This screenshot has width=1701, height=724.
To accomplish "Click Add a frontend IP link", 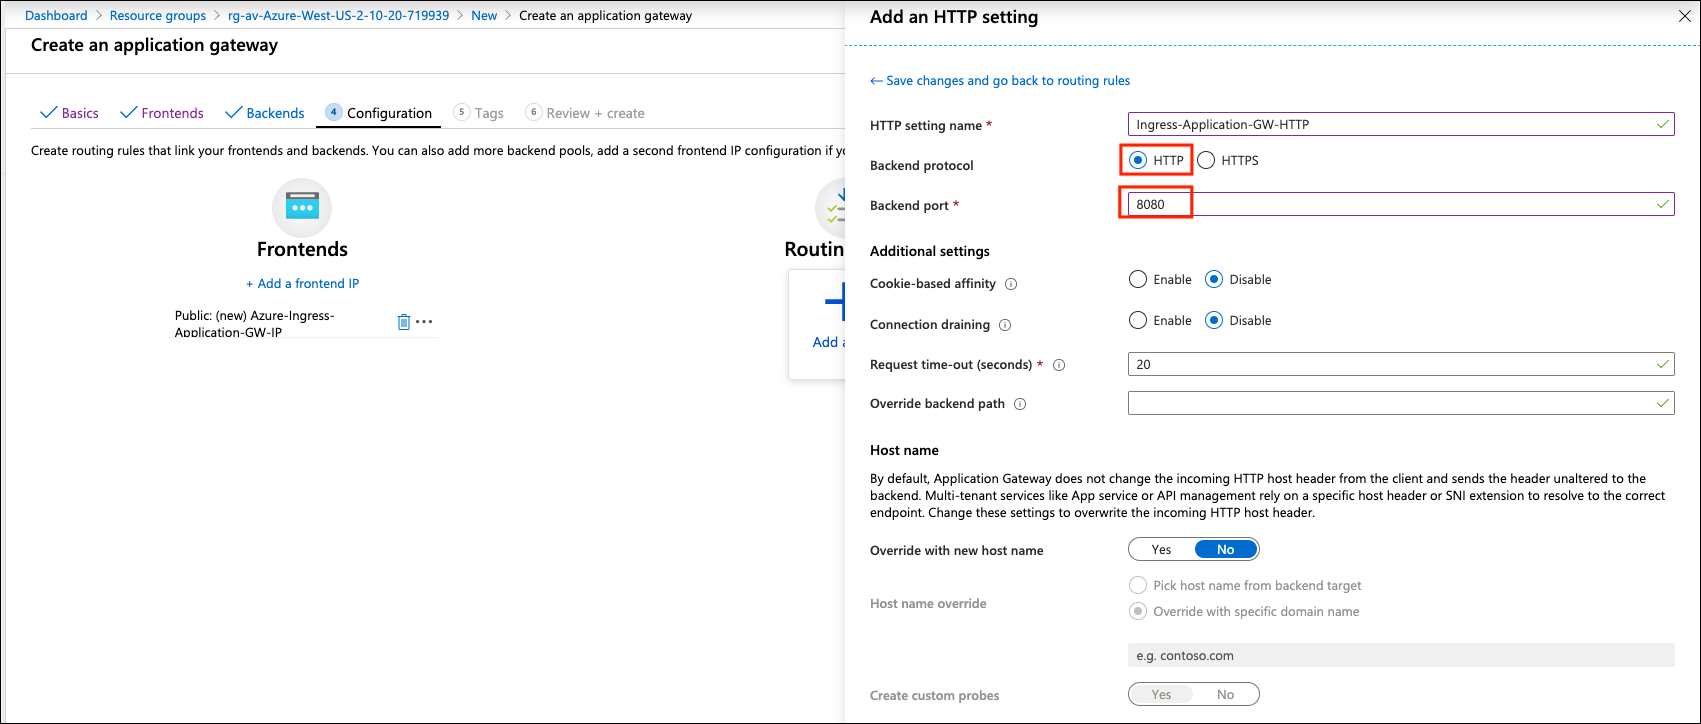I will tap(302, 284).
